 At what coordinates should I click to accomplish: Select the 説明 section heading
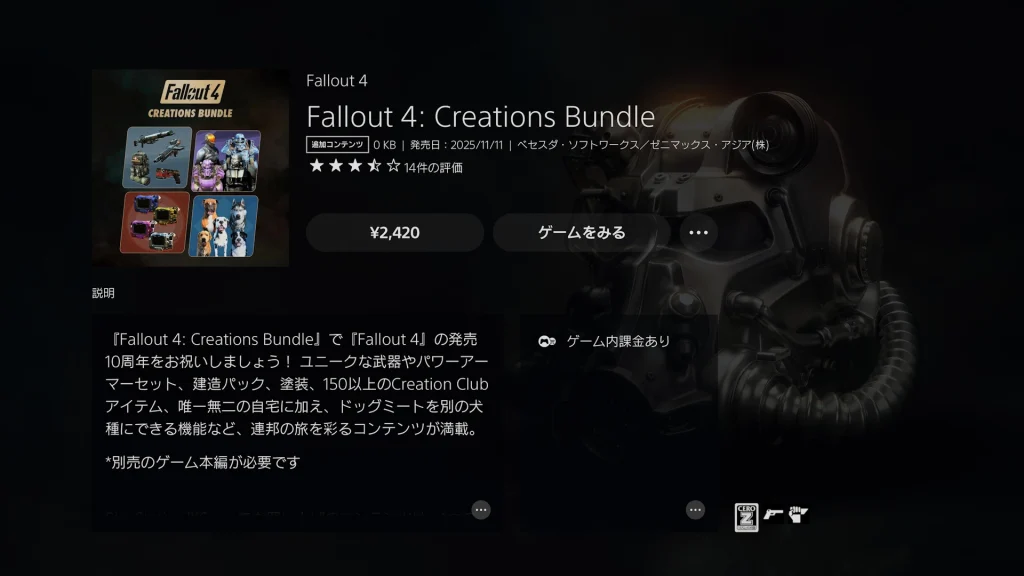(x=103, y=293)
